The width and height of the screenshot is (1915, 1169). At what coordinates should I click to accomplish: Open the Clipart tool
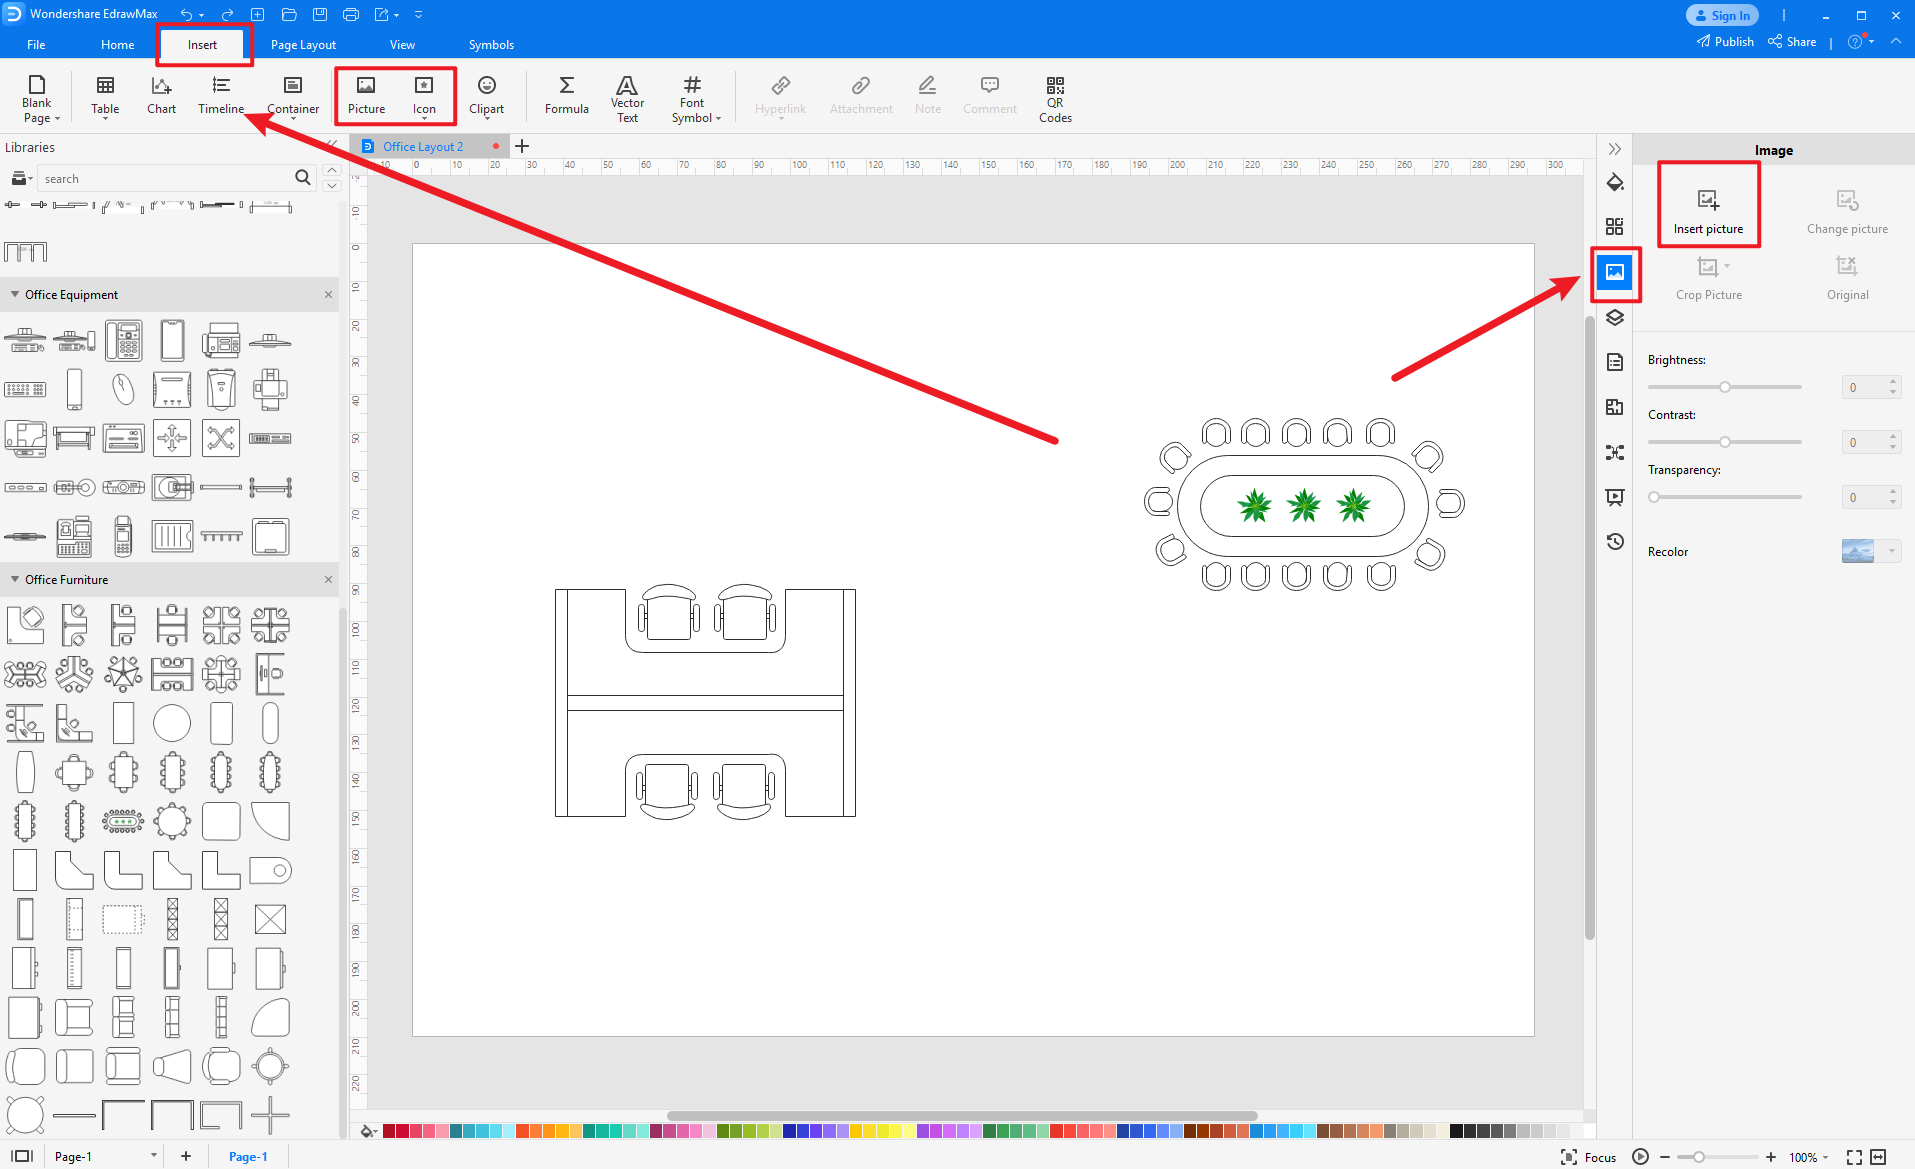[x=487, y=95]
